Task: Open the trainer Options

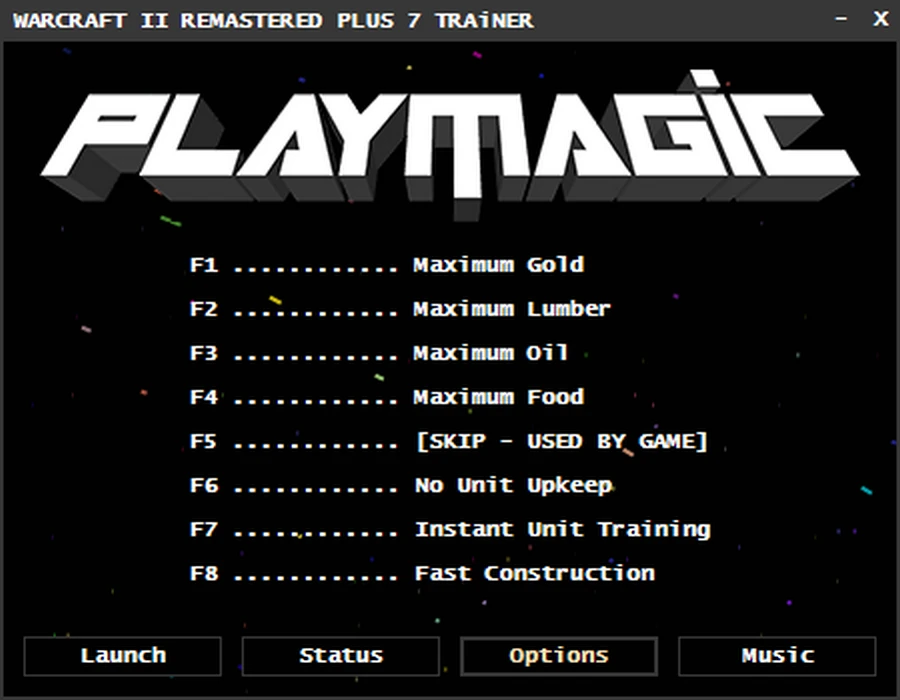Action: coord(558,656)
